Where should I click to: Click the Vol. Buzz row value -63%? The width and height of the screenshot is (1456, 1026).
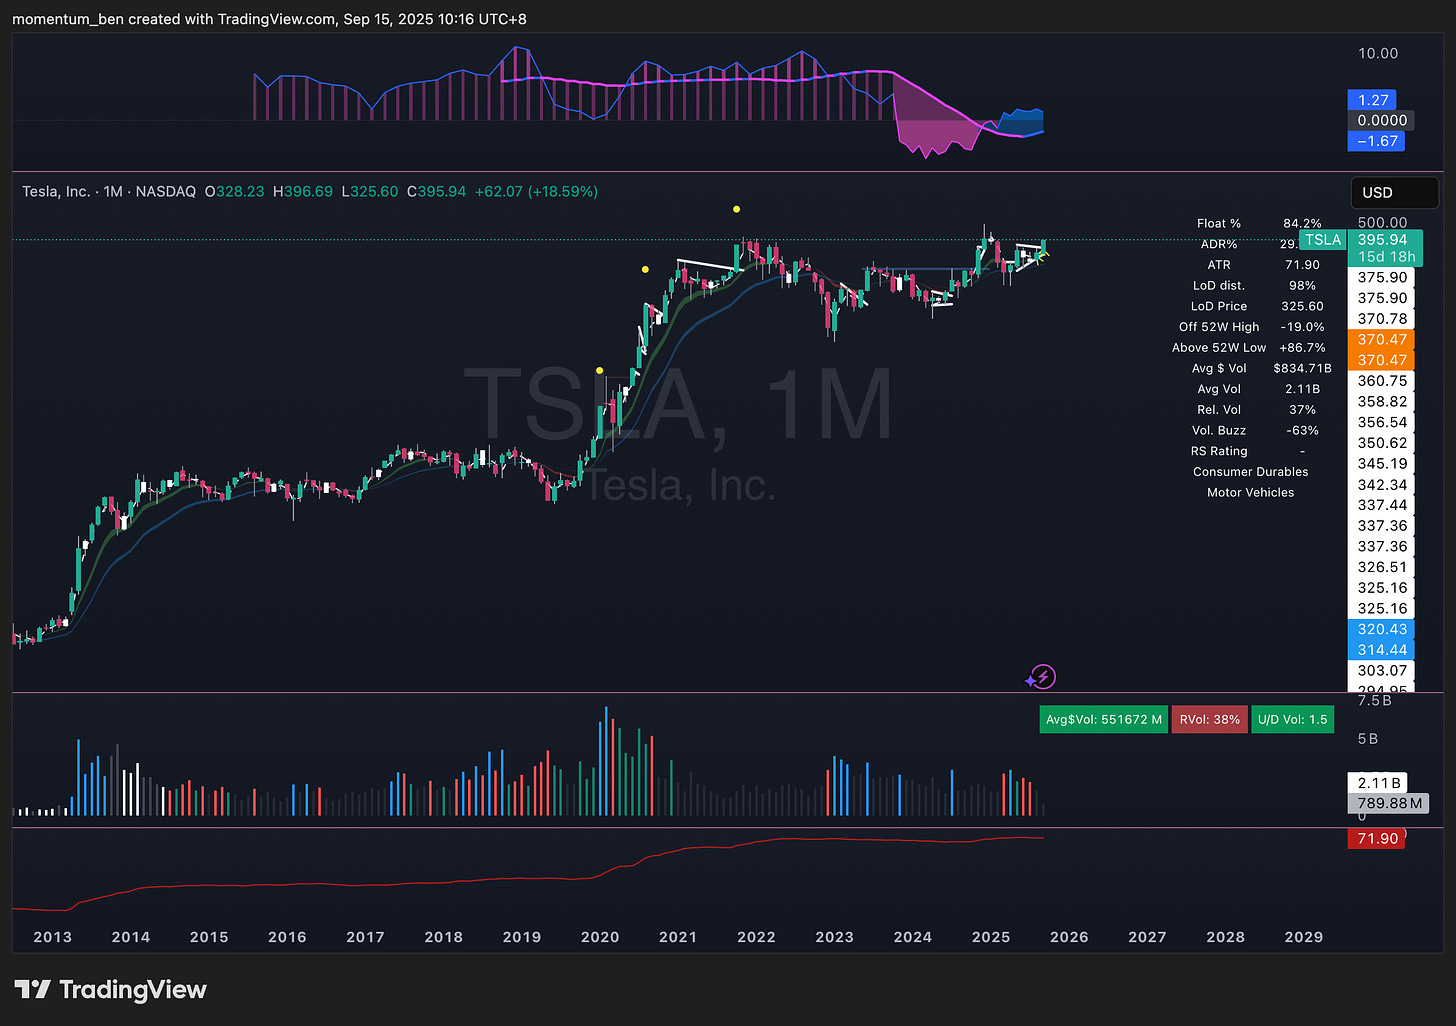(x=1302, y=431)
